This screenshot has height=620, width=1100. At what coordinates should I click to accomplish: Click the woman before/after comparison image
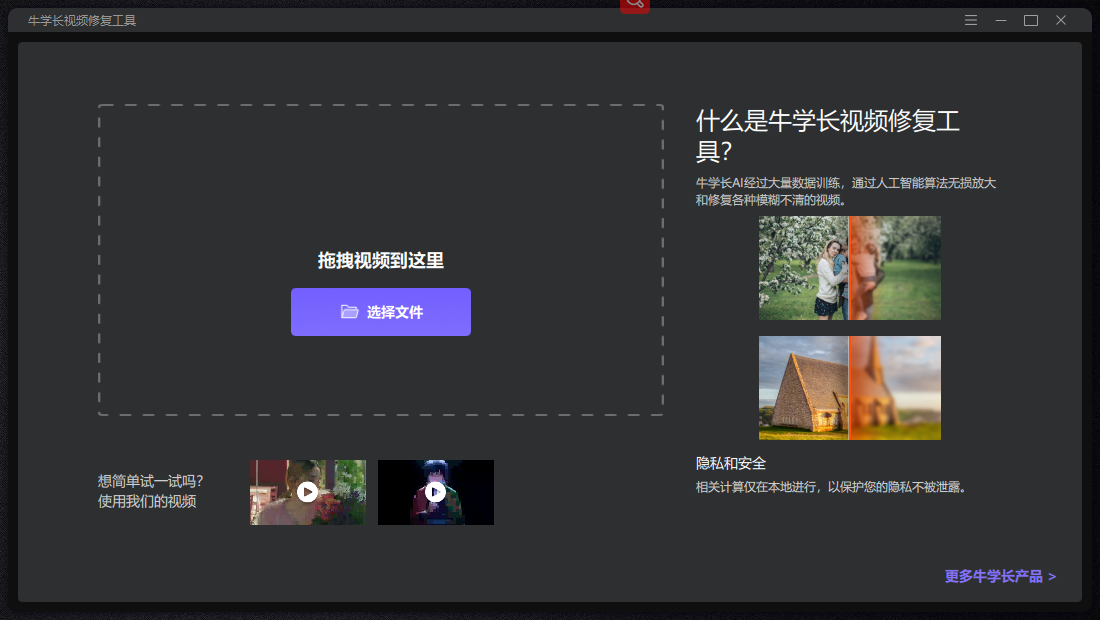pos(850,268)
